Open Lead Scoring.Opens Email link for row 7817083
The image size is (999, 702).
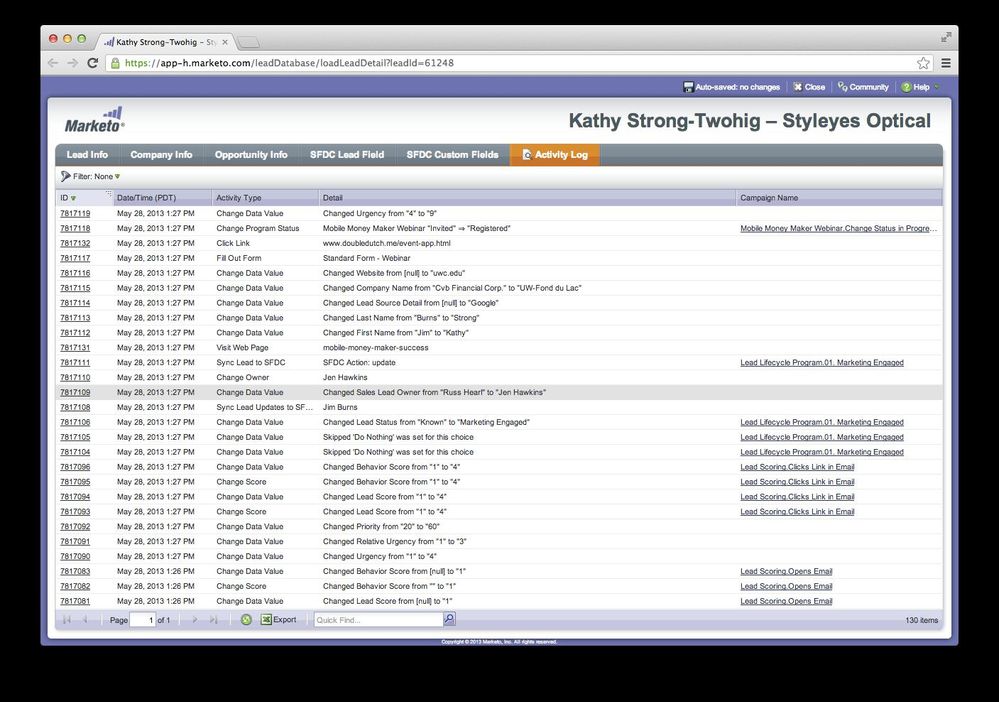[x=786, y=571]
